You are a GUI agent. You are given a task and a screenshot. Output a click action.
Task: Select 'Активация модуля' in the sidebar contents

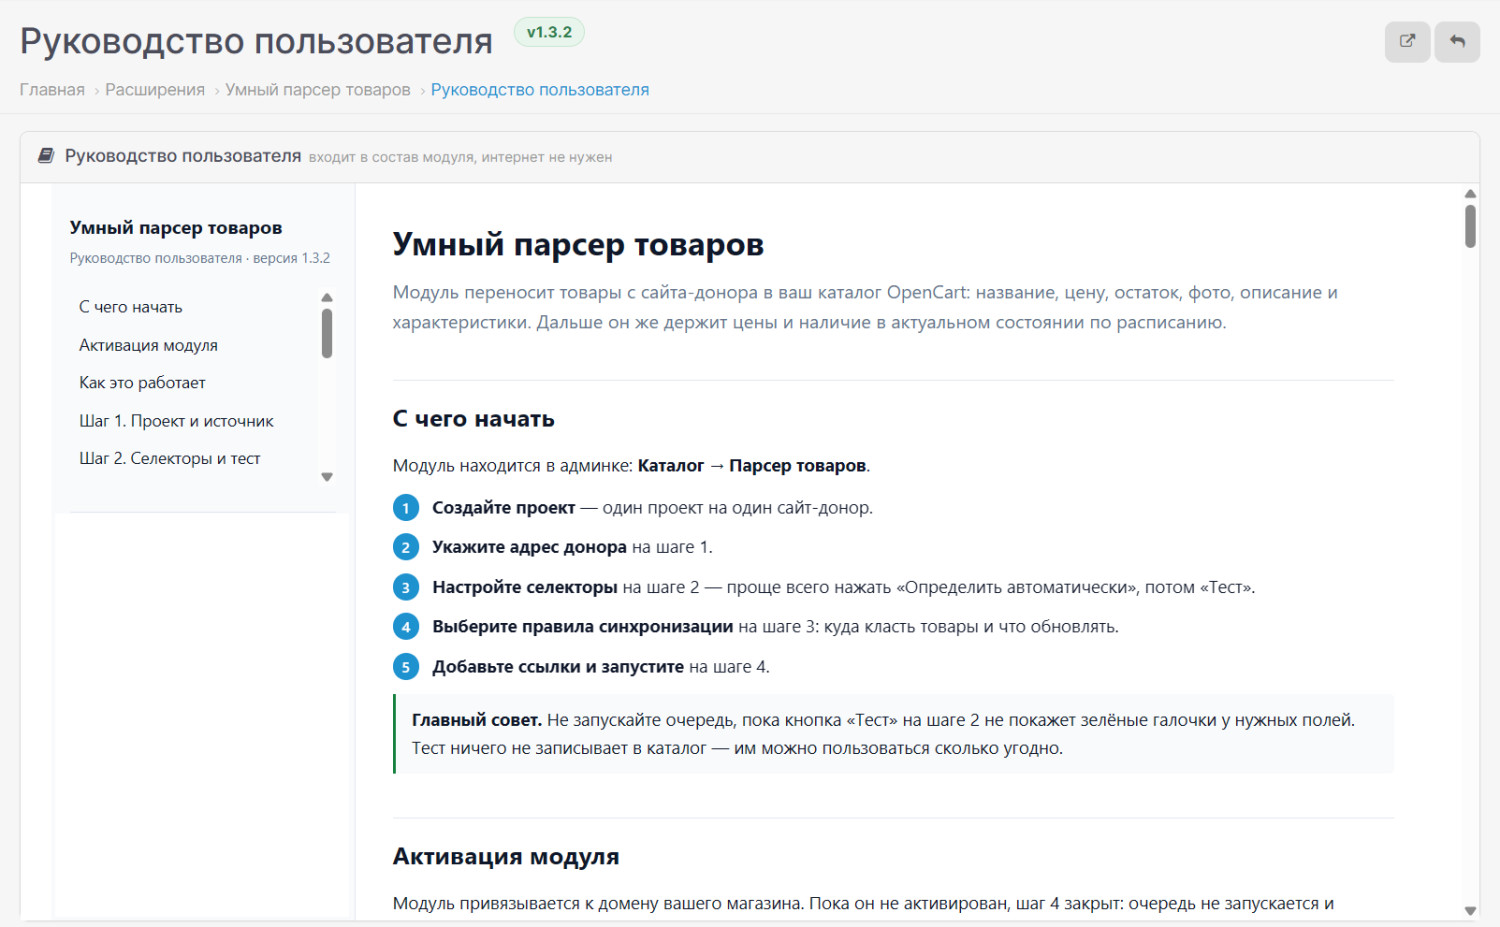(x=148, y=345)
